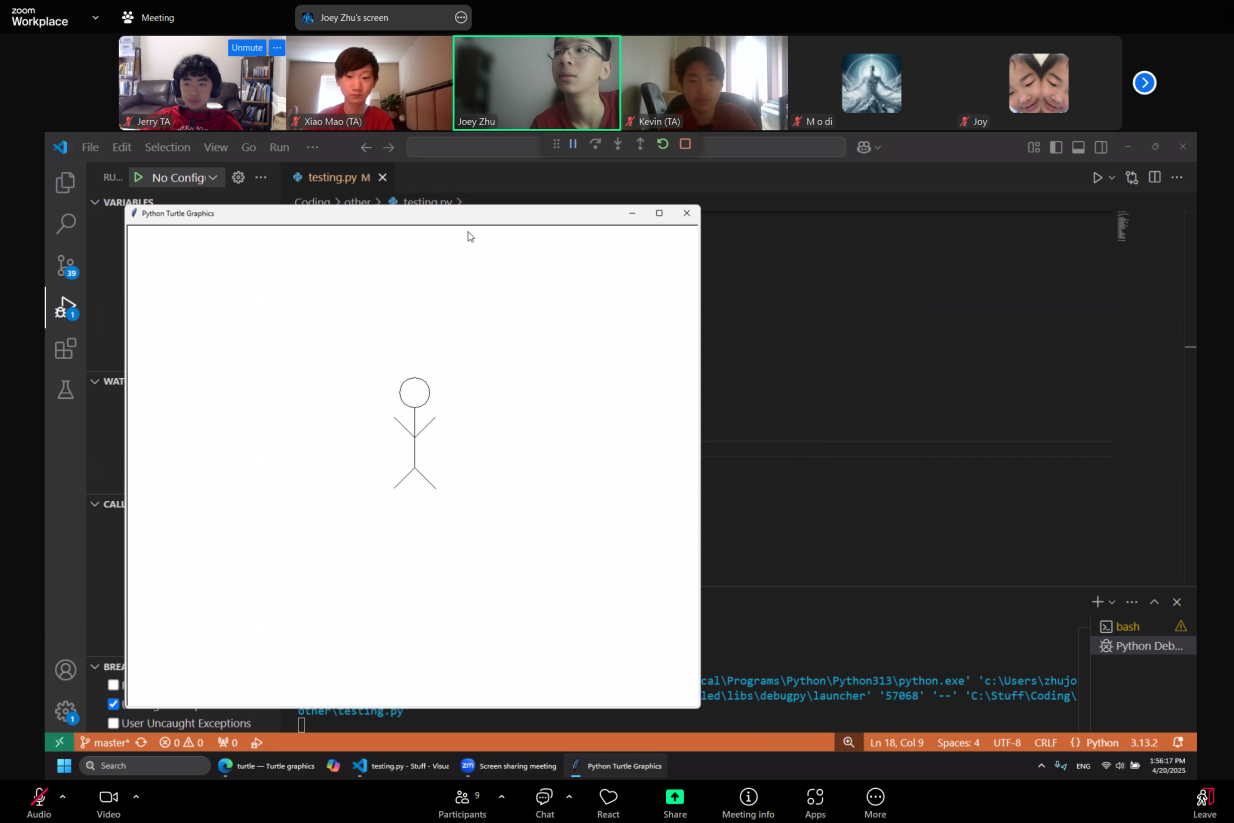Screen dimensions: 1234x823
Task: Select the bash terminal entry
Action: tap(1143, 626)
